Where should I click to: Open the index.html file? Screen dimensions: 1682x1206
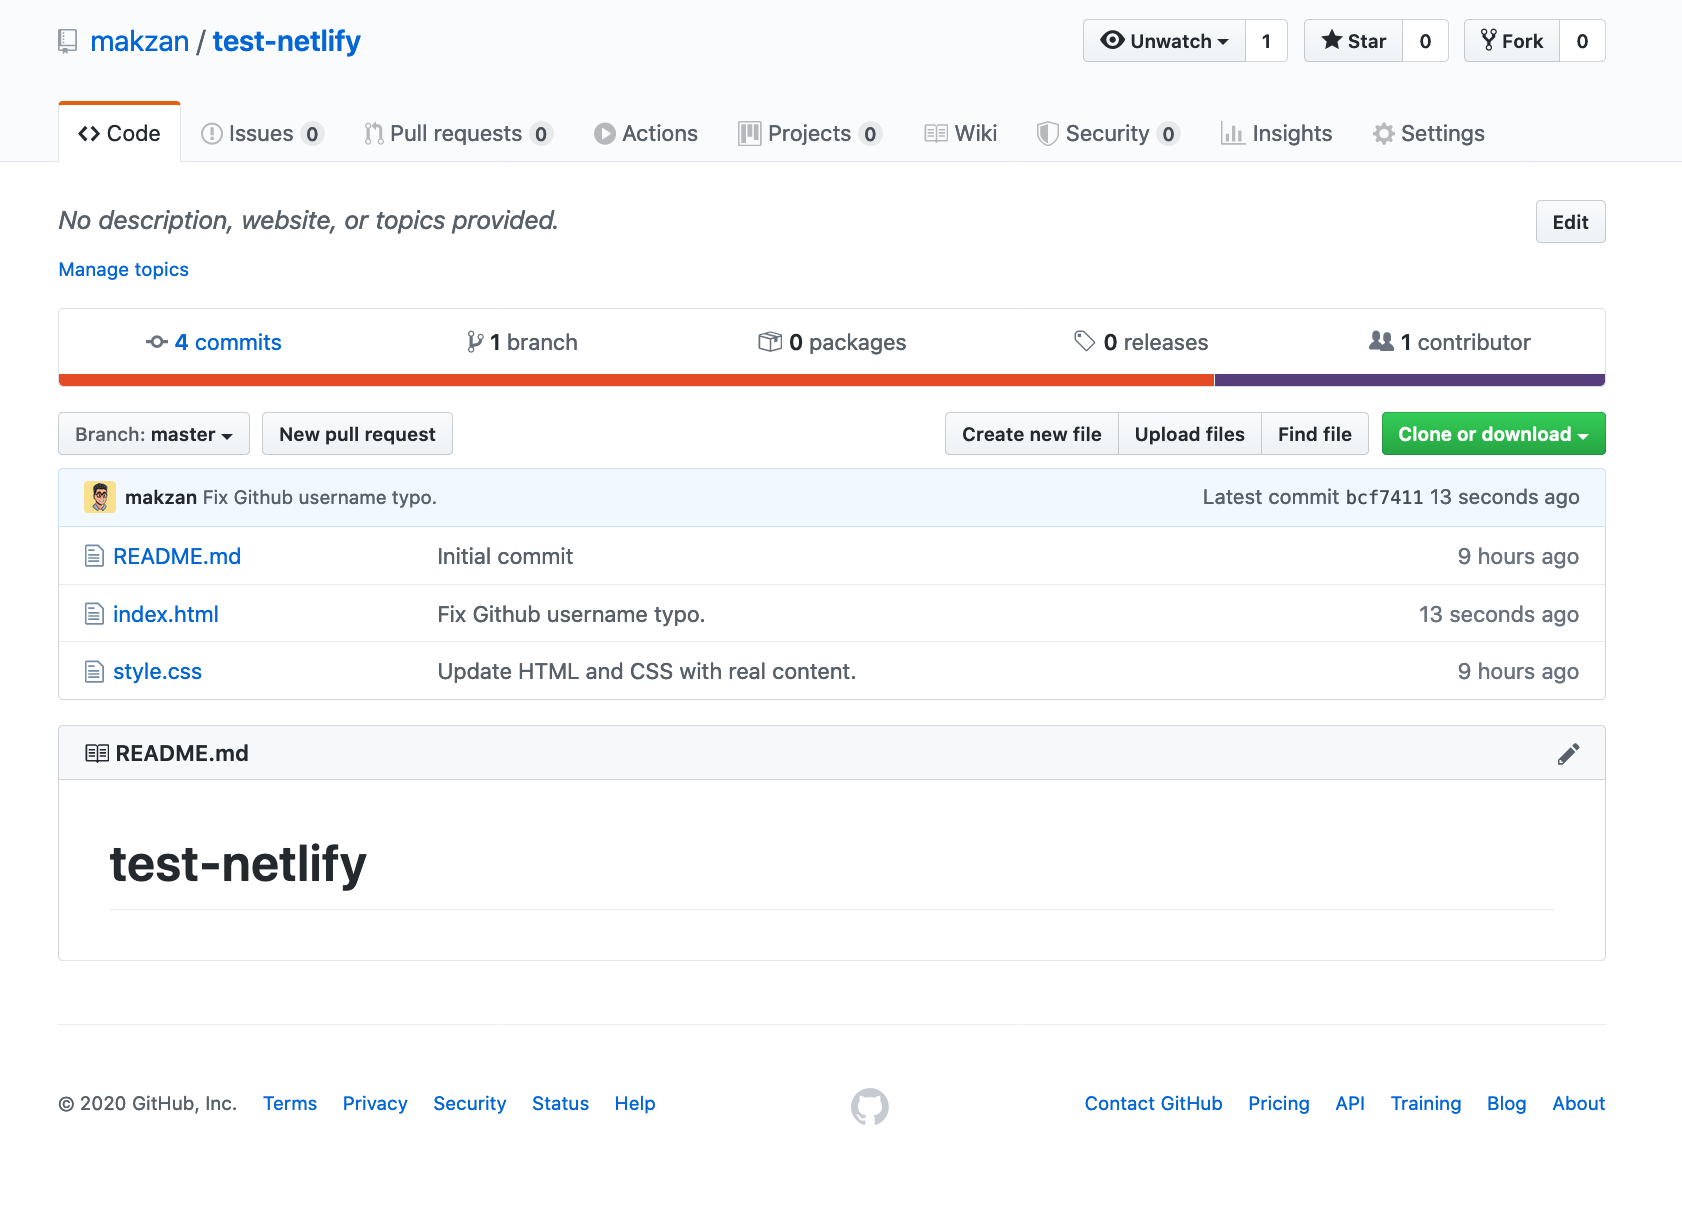tap(166, 614)
